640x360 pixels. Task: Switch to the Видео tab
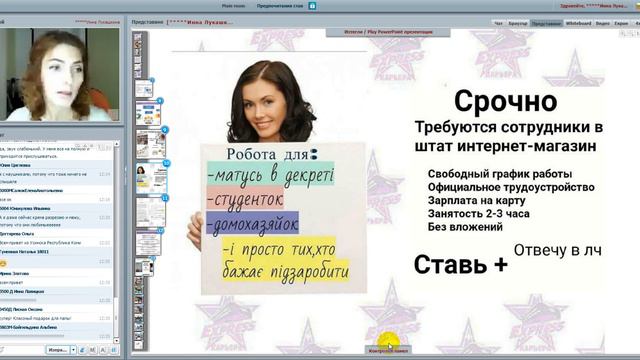pyautogui.click(x=602, y=23)
